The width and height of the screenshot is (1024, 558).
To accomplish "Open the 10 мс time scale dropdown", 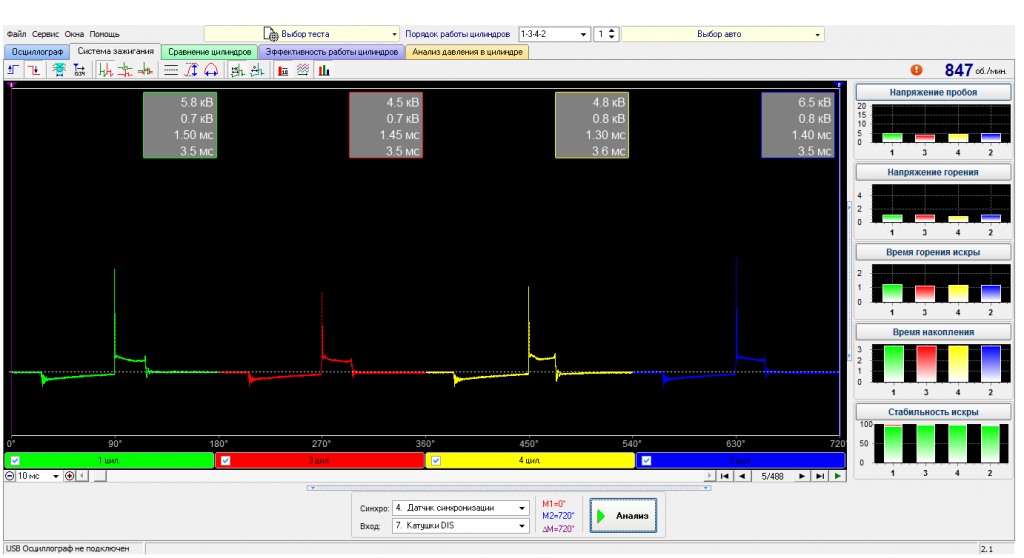I will pyautogui.click(x=38, y=476).
